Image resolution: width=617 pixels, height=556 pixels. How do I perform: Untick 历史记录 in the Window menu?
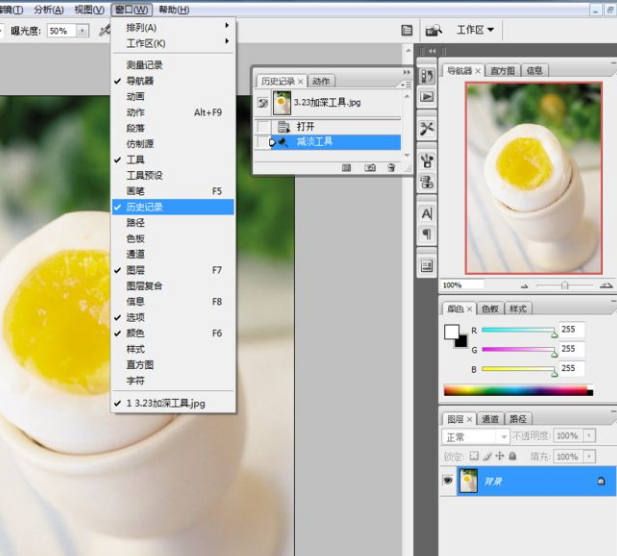pos(173,207)
